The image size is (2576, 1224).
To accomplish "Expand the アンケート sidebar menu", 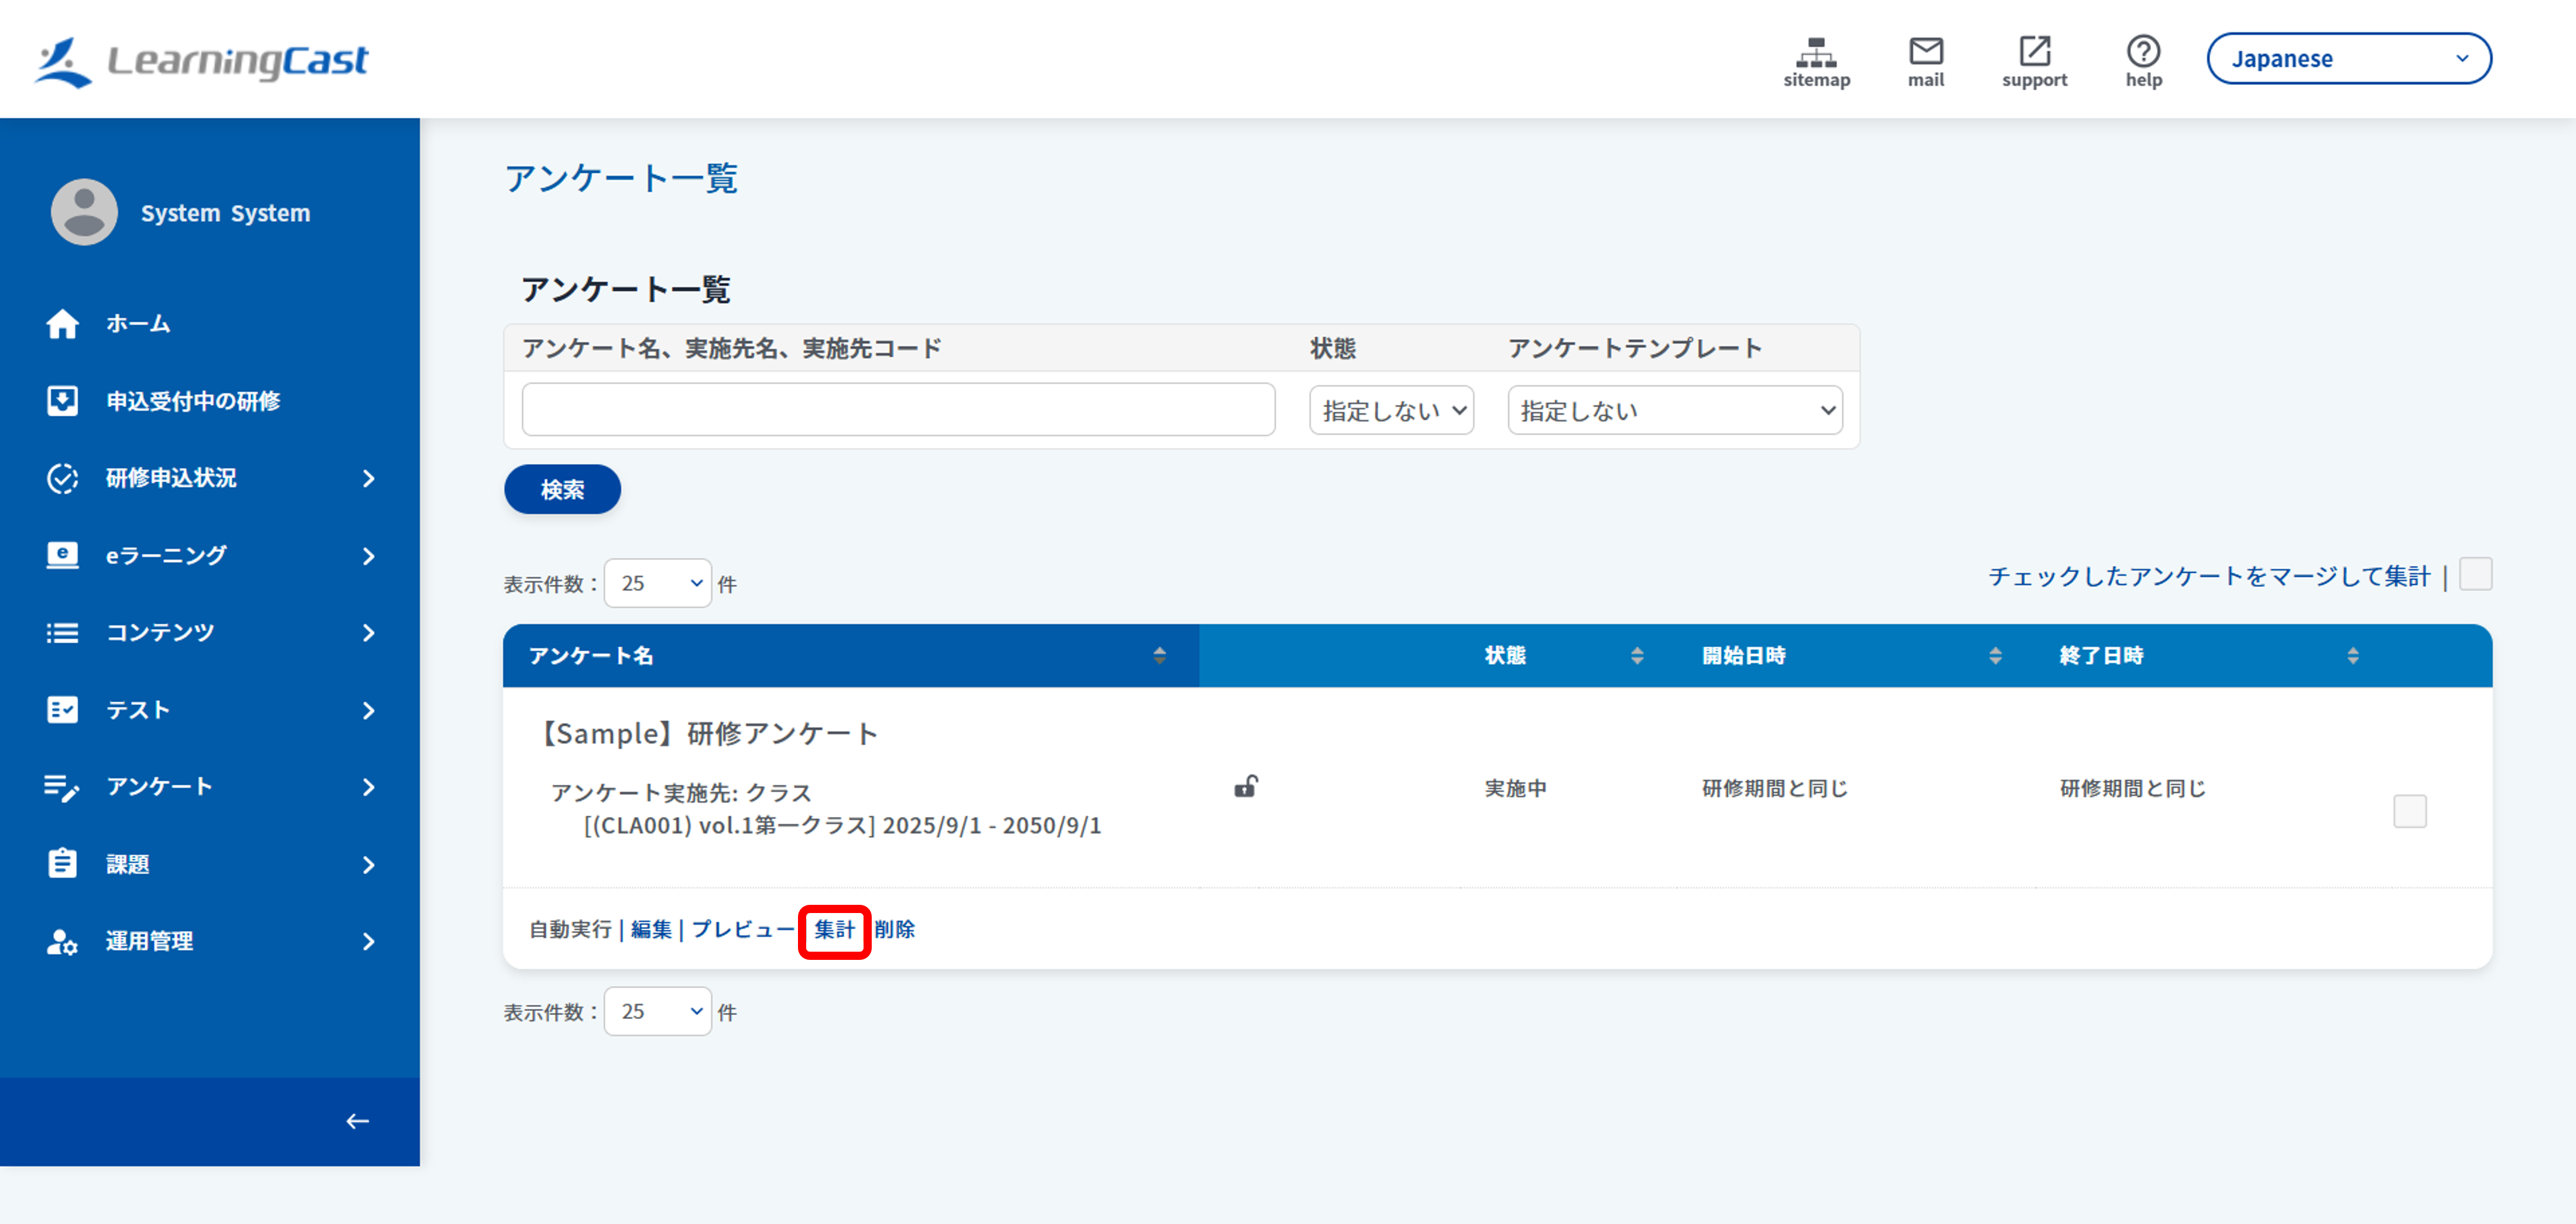I will [x=210, y=787].
